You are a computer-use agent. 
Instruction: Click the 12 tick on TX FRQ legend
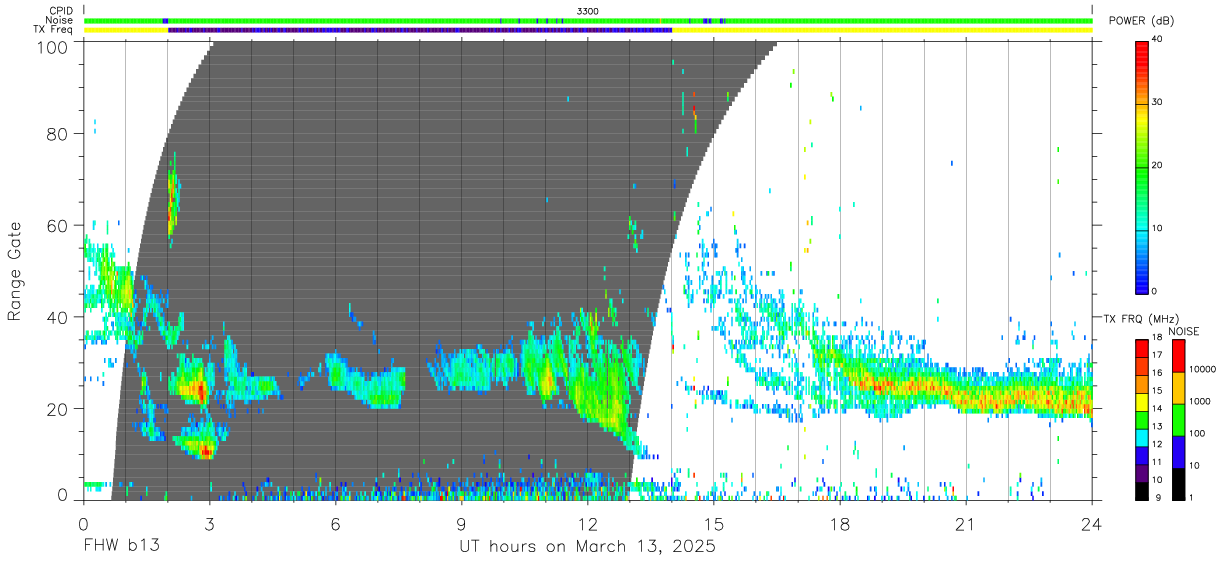pos(1156,444)
